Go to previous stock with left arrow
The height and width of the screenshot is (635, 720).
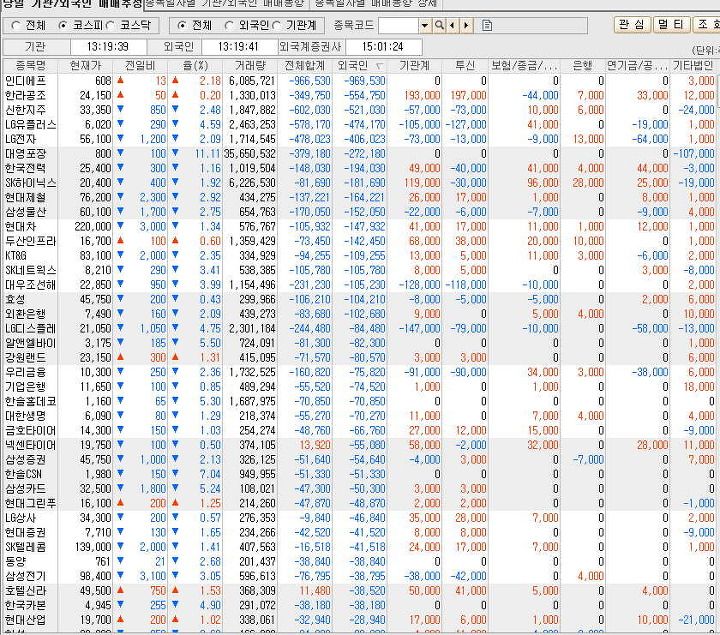click(452, 25)
